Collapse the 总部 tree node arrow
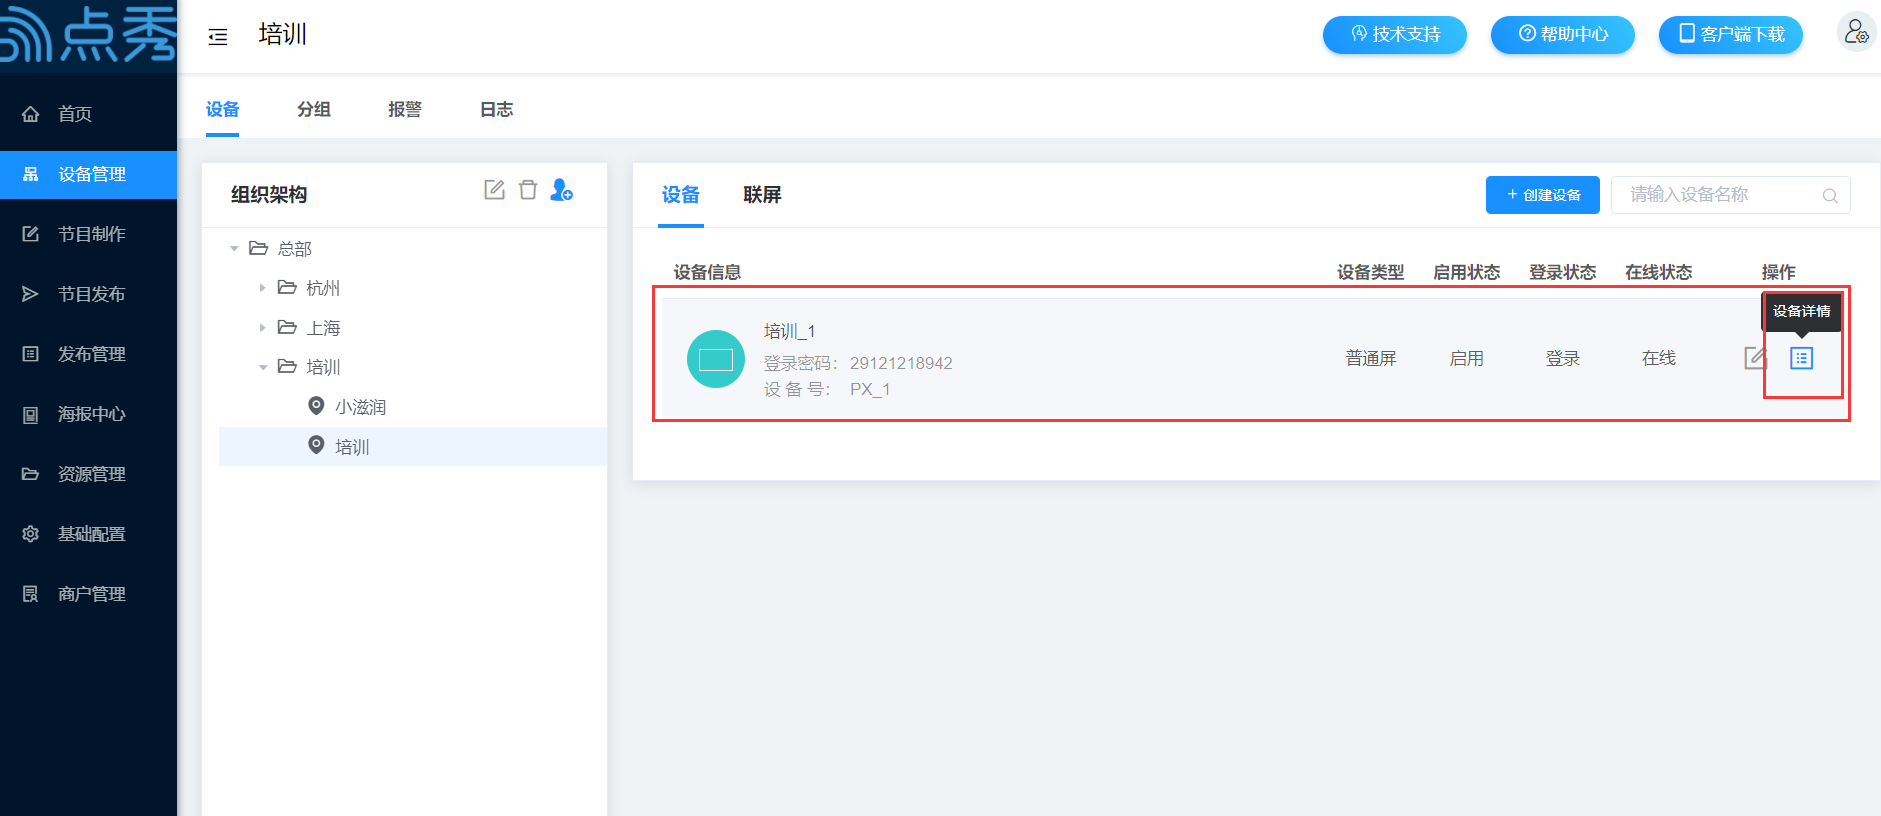The width and height of the screenshot is (1881, 816). tap(234, 248)
